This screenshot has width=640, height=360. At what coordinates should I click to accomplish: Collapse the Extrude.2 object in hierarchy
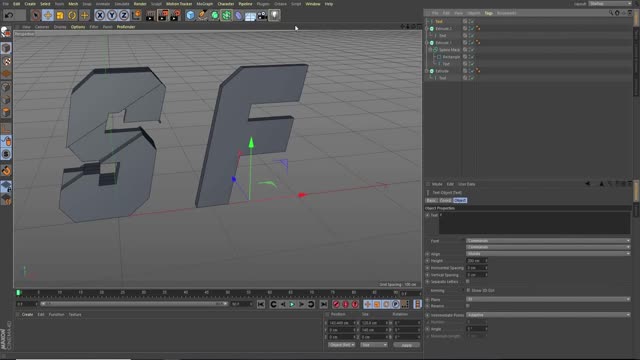click(x=427, y=29)
